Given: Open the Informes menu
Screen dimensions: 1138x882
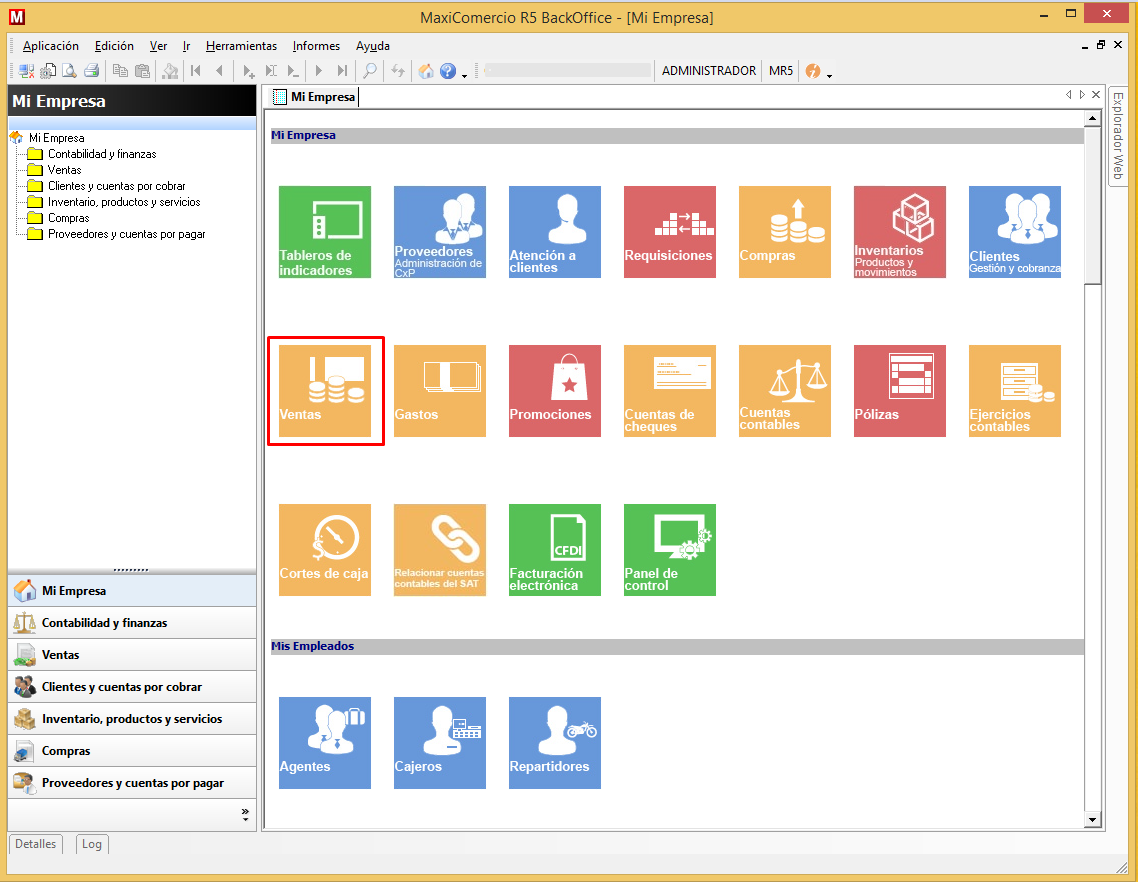Looking at the screenshot, I should click(316, 46).
